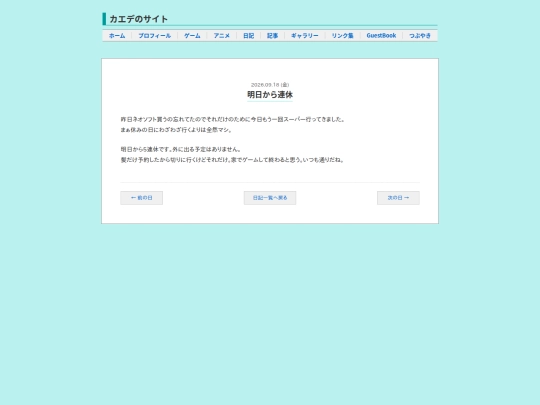This screenshot has width=540, height=405.
Task: Click the line まぁ休みの日にわざわざ行くよりは全然マシ。
Action: pos(176,130)
